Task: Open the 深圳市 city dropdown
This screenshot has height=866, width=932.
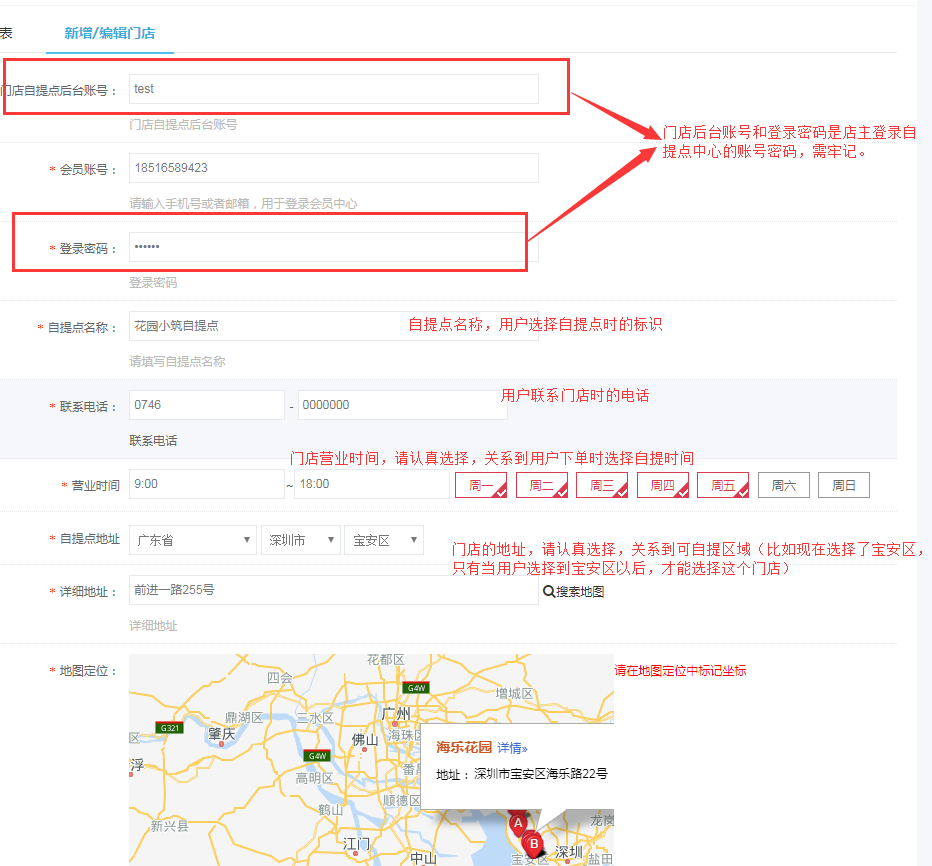Action: tap(301, 540)
